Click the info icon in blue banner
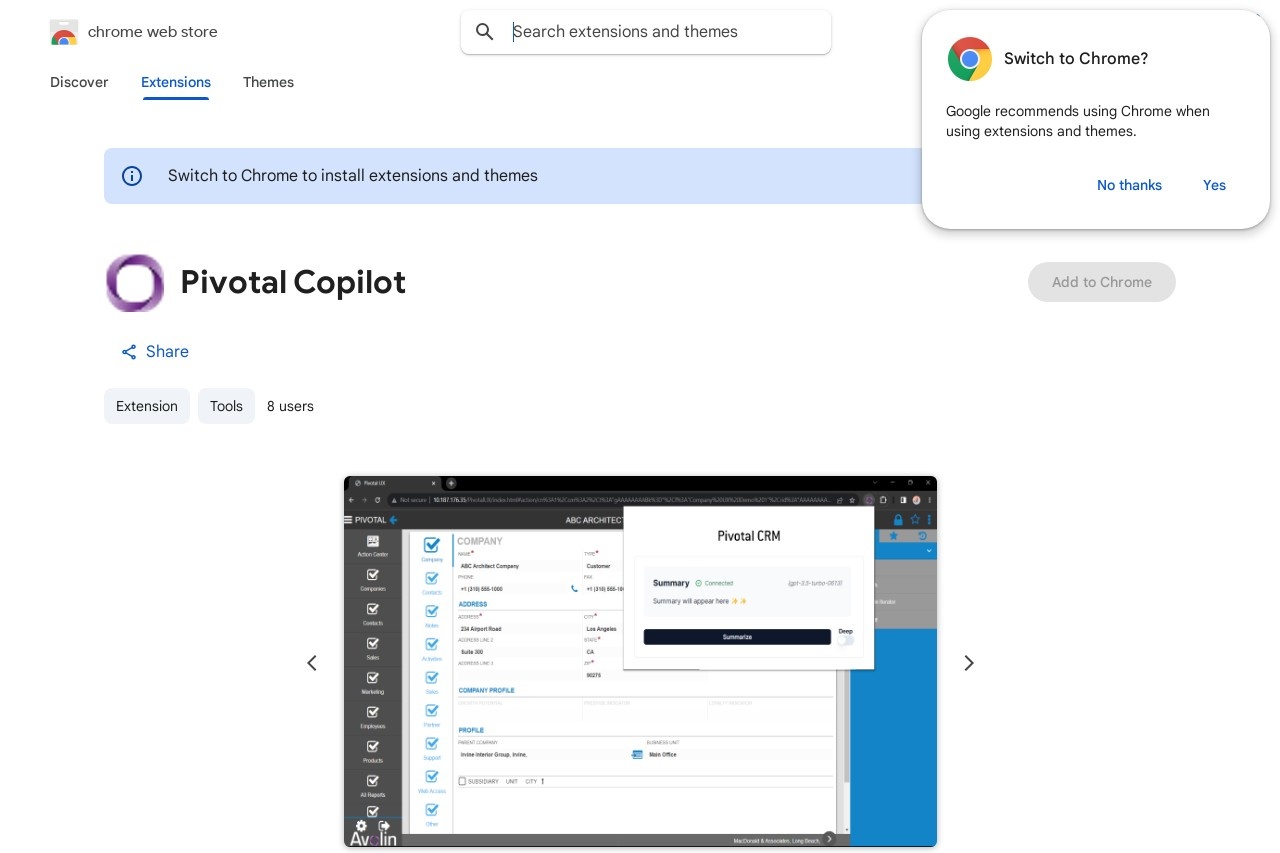Image resolution: width=1280 pixels, height=853 pixels. click(x=132, y=176)
